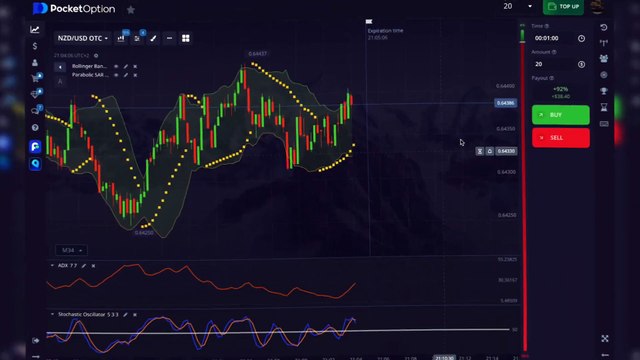Click the current price label 0.64386

click(x=506, y=103)
